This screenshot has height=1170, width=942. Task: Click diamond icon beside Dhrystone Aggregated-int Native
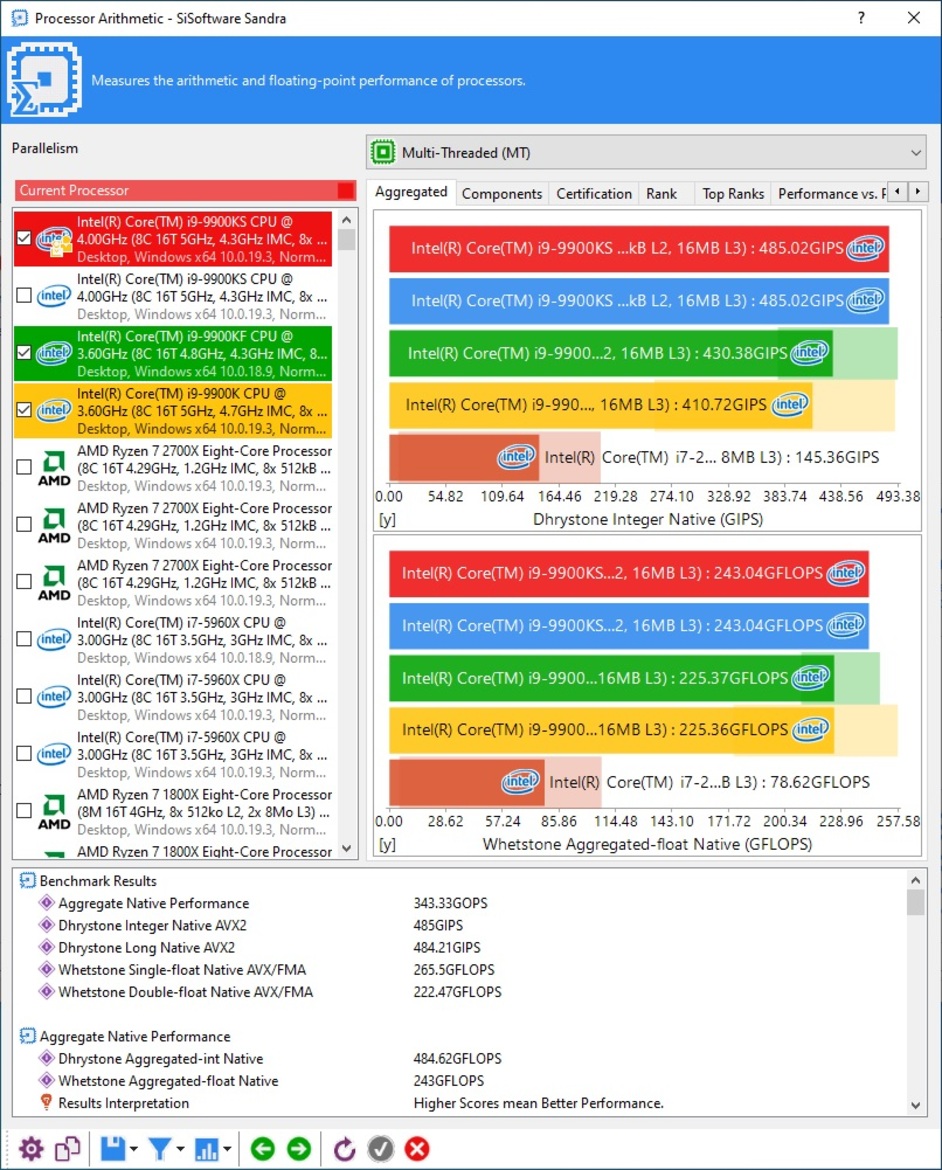[x=46, y=1058]
